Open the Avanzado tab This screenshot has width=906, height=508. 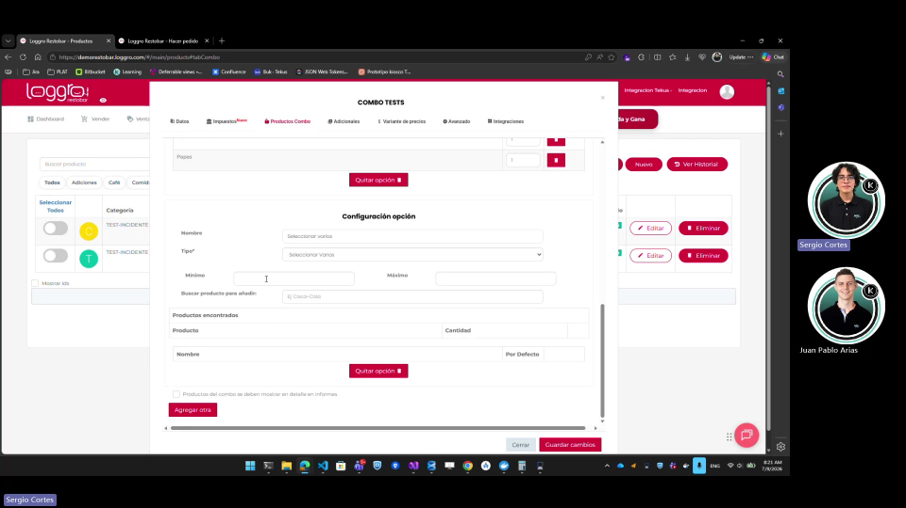[456, 121]
